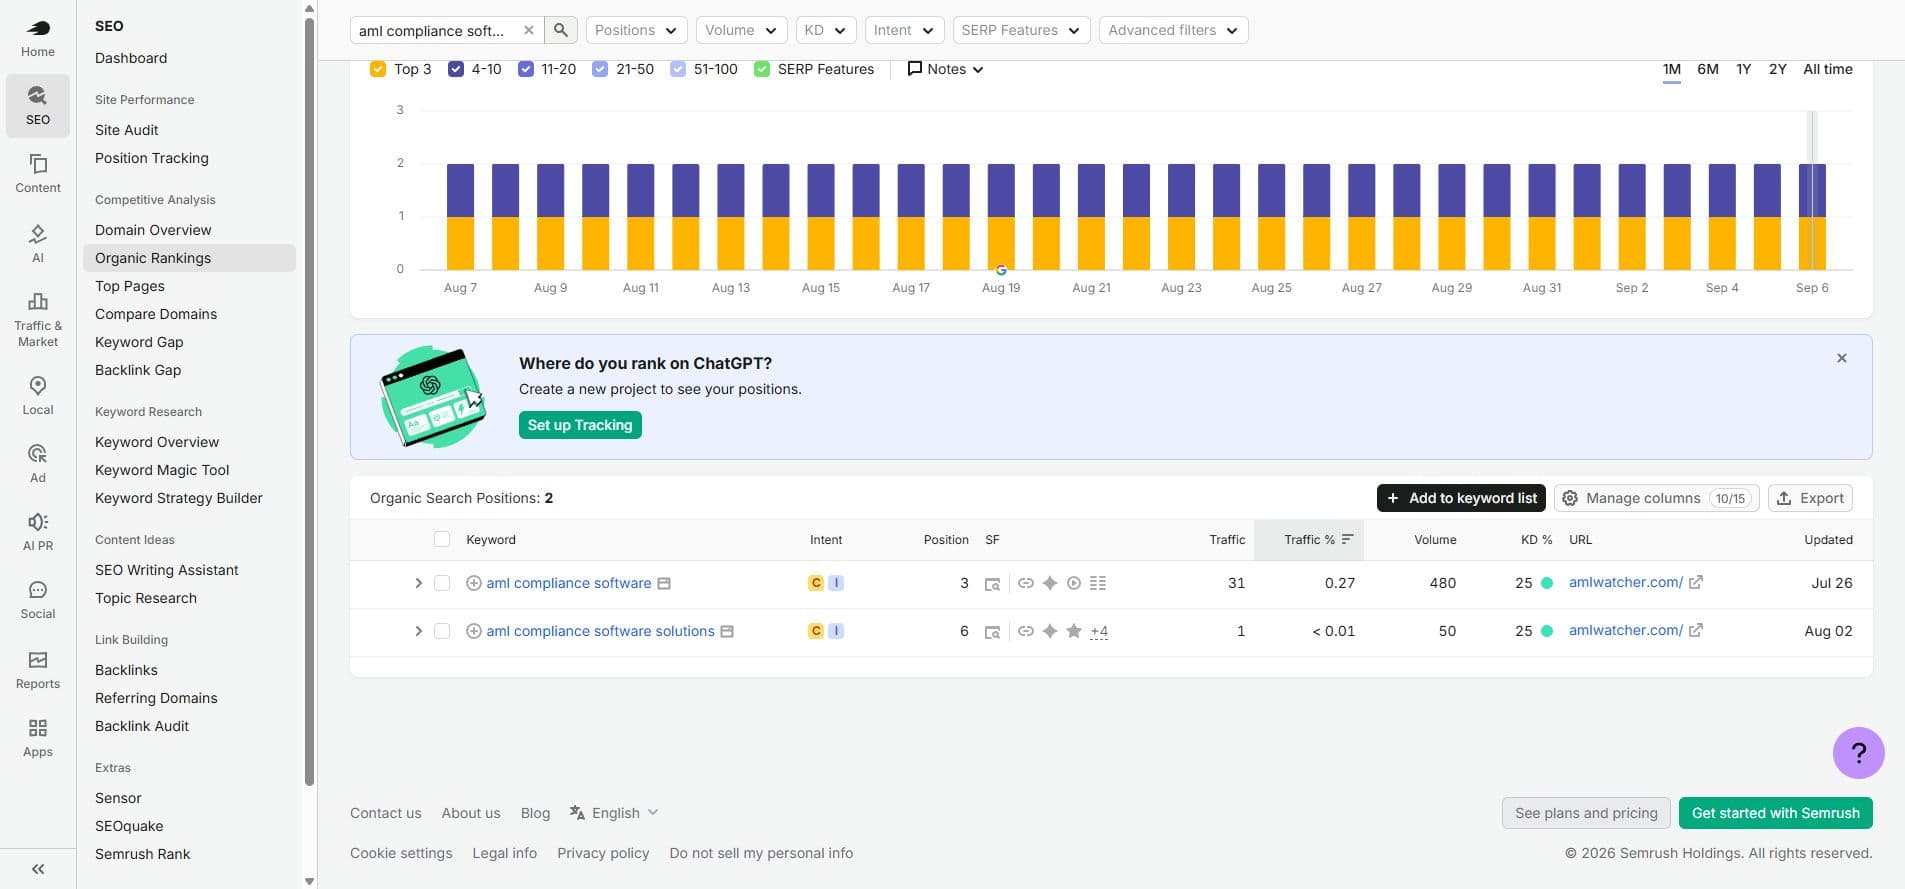Click plus icon beside aml compliance software solutions
1905x889 pixels.
pos(474,631)
